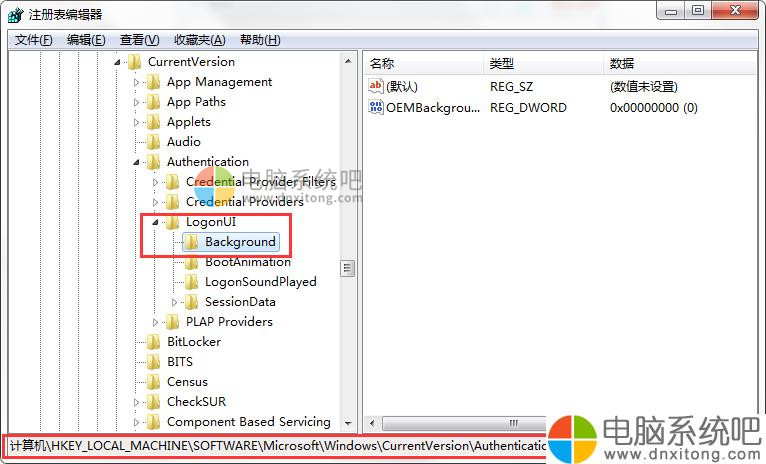This screenshot has height=464, width=766.
Task: Click the Background folder icon
Action: click(x=191, y=242)
